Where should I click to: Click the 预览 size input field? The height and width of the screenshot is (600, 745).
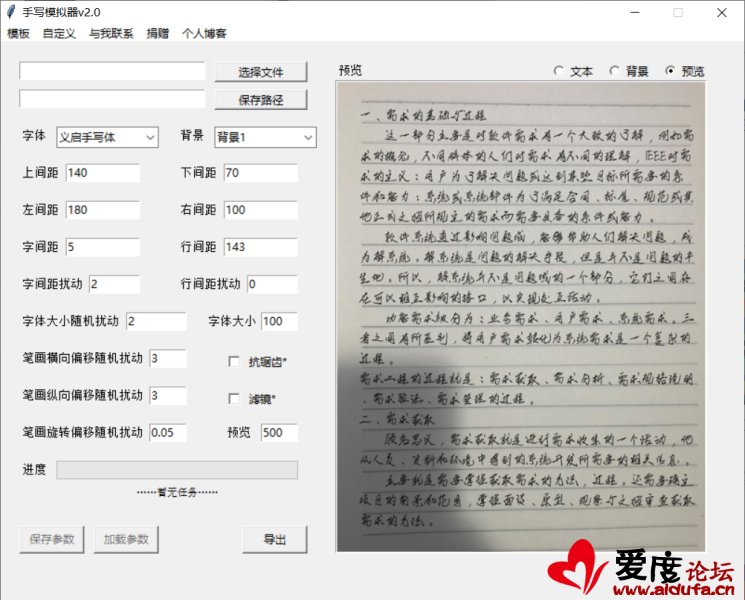coord(279,432)
